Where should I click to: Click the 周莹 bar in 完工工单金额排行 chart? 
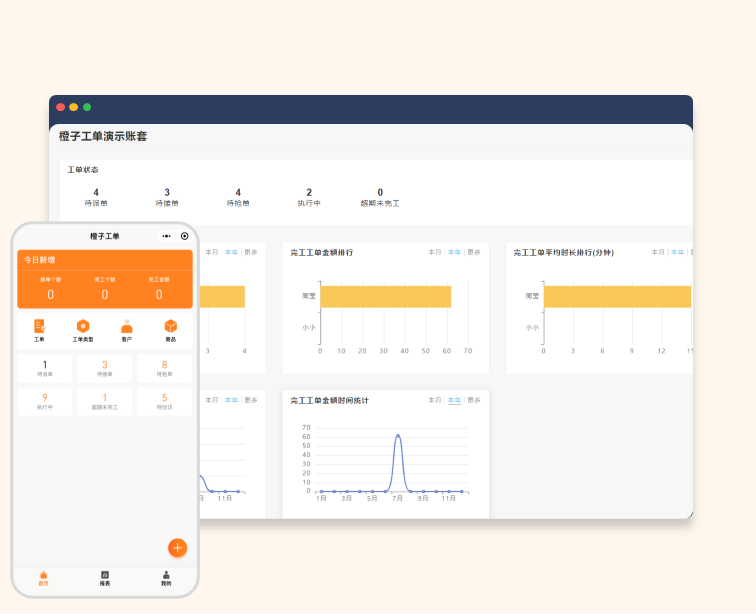(x=386, y=297)
